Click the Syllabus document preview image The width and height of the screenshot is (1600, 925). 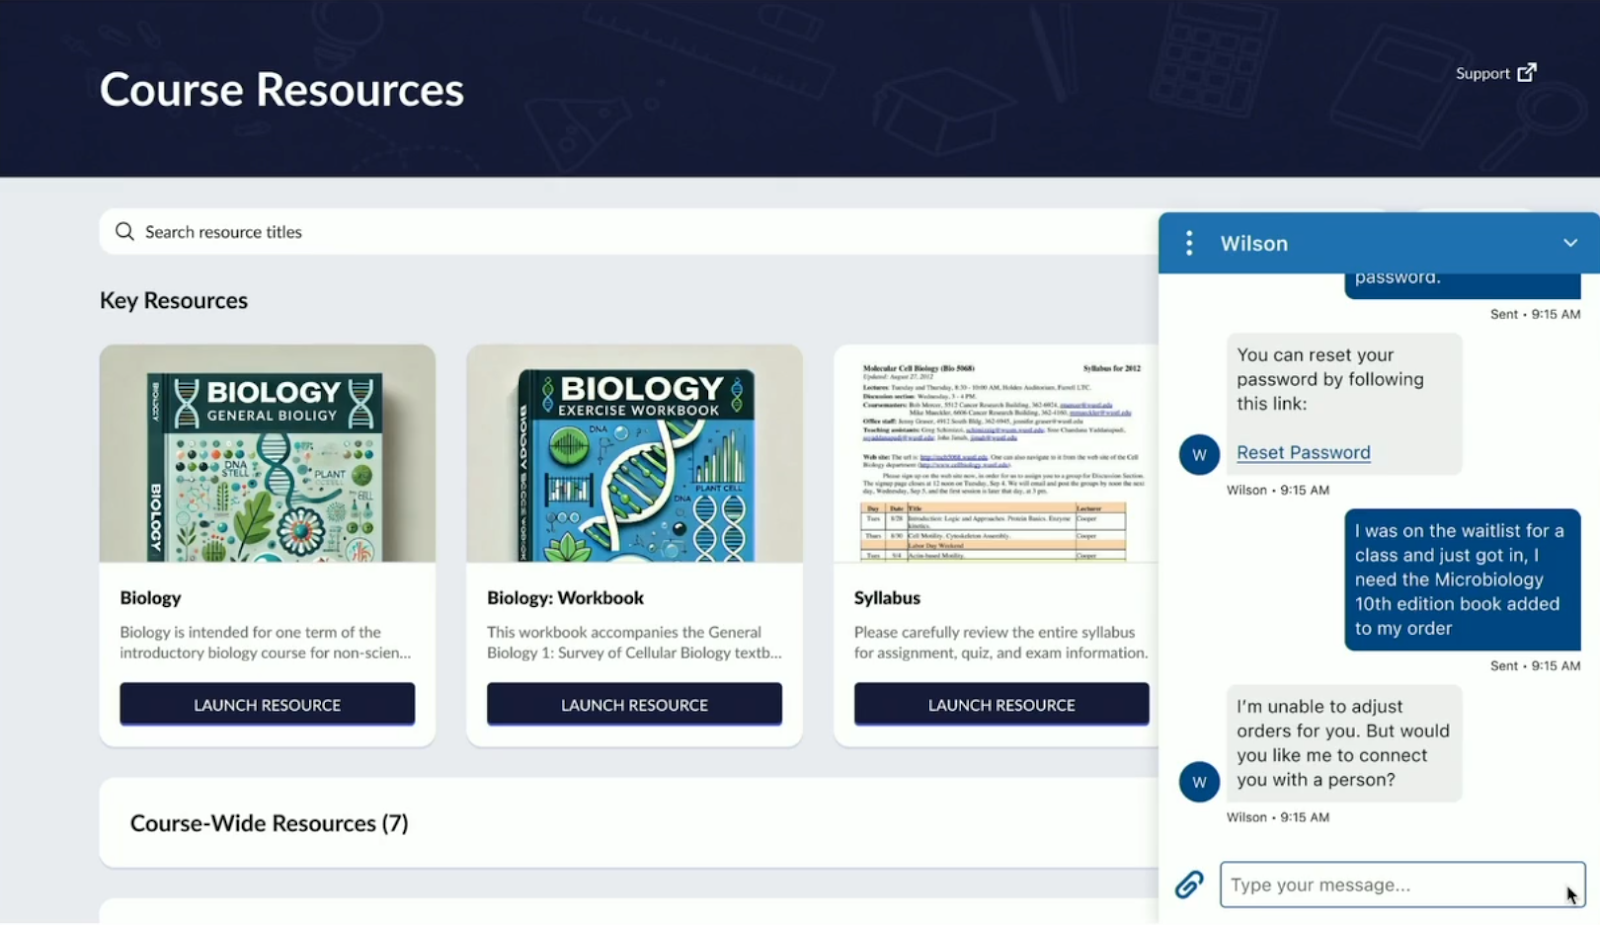pos(995,454)
